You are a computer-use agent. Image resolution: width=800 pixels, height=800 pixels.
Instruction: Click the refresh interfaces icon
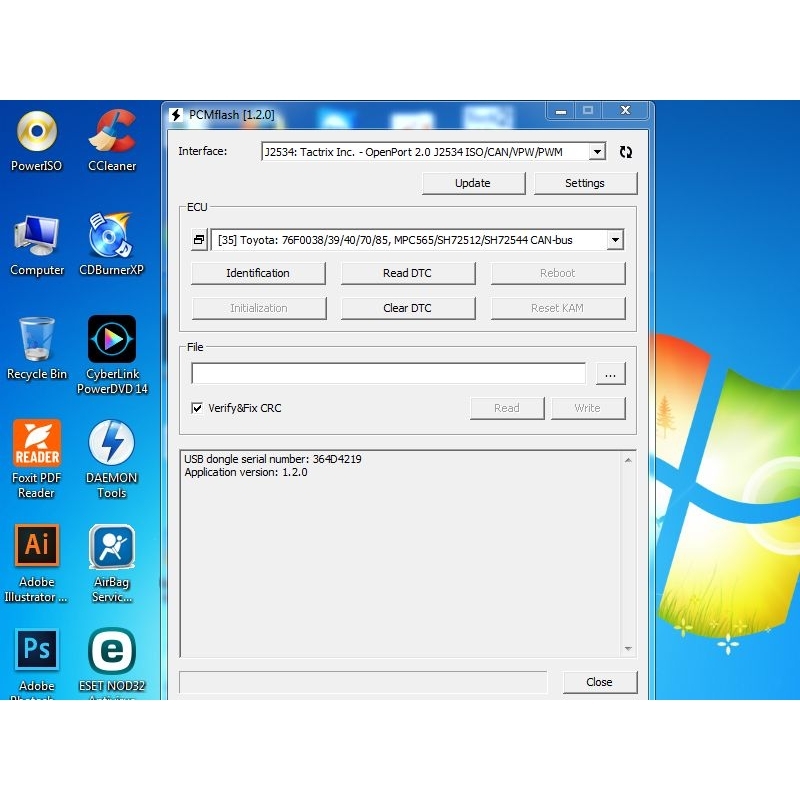click(626, 152)
